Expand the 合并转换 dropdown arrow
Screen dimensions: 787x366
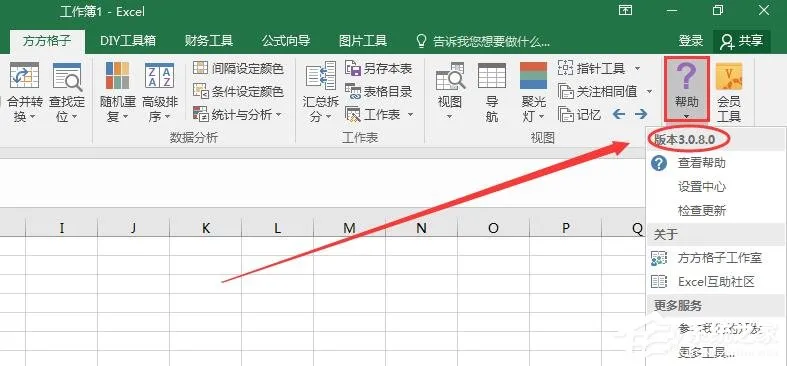pos(32,117)
